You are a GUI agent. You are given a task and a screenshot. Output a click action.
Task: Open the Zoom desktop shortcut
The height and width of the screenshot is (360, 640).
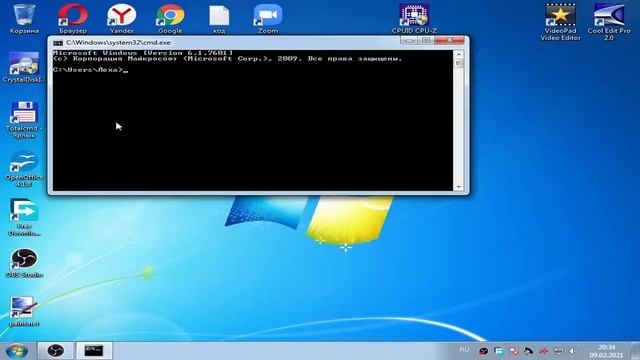[268, 18]
